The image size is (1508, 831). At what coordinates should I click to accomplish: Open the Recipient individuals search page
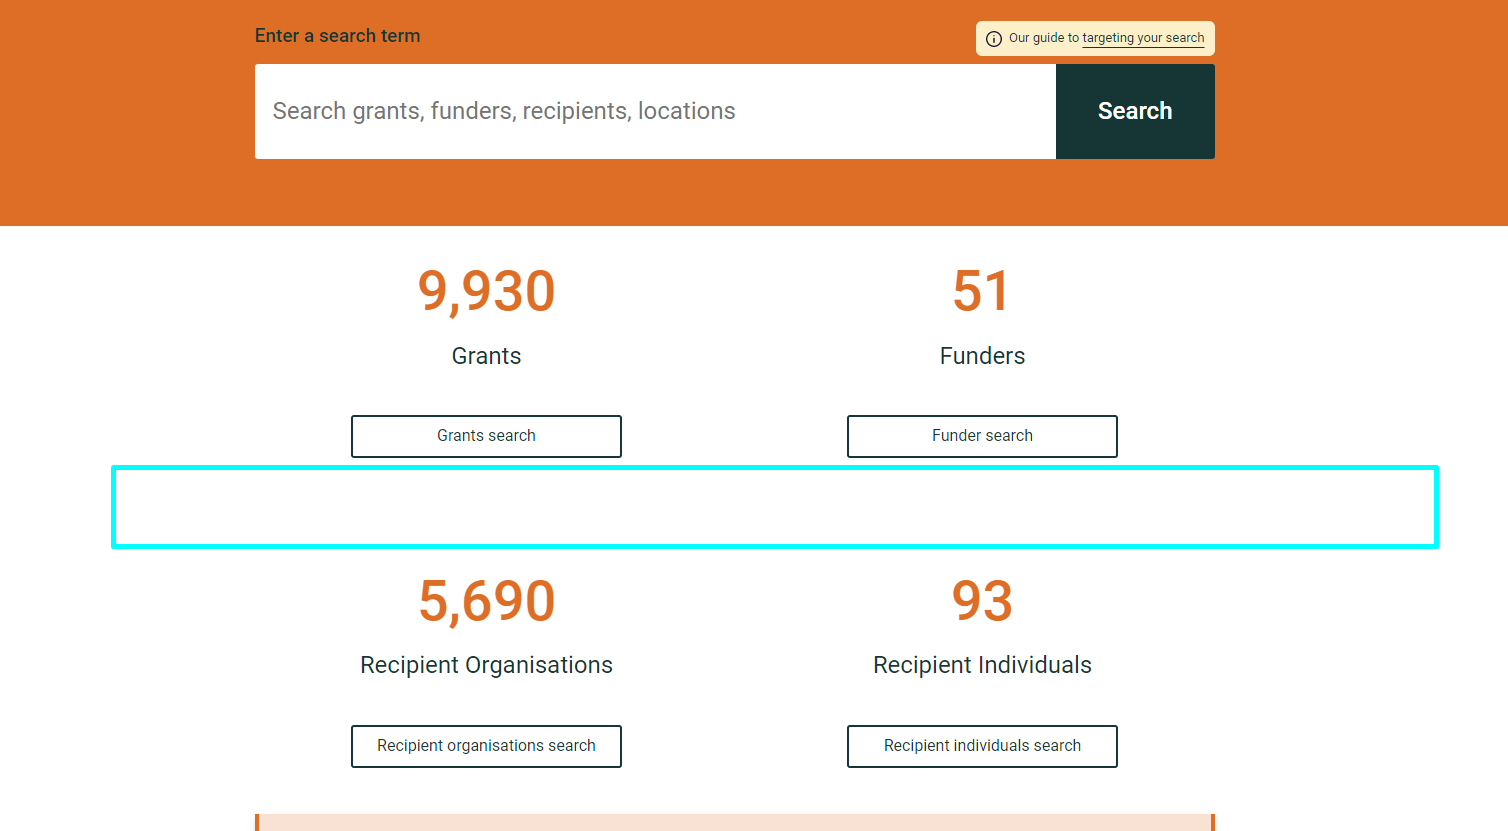(982, 746)
